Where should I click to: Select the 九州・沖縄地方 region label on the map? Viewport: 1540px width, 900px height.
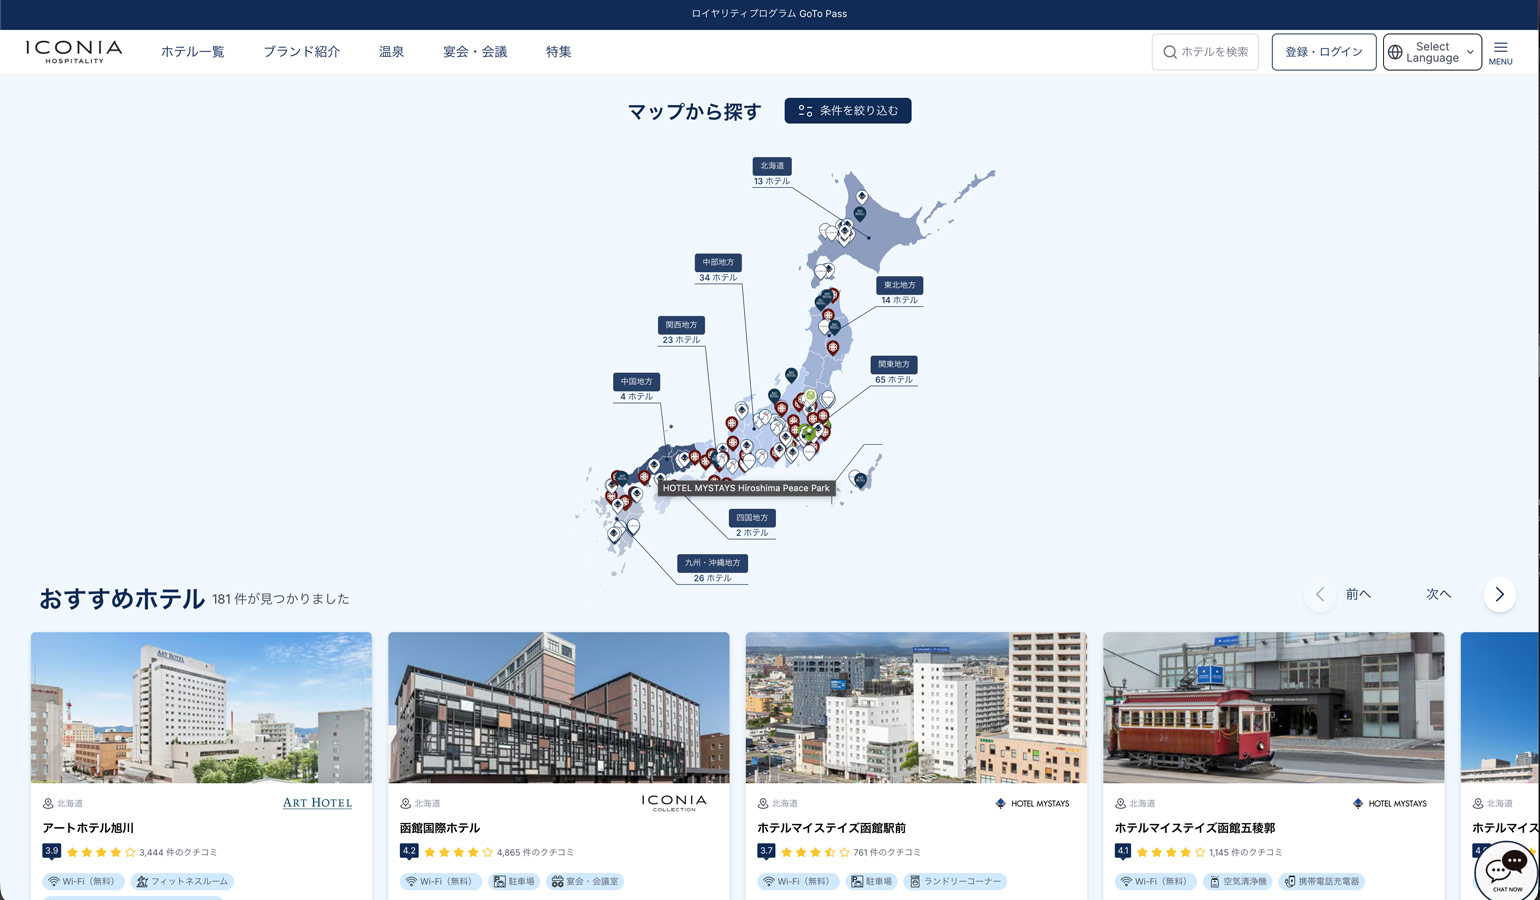coord(713,563)
